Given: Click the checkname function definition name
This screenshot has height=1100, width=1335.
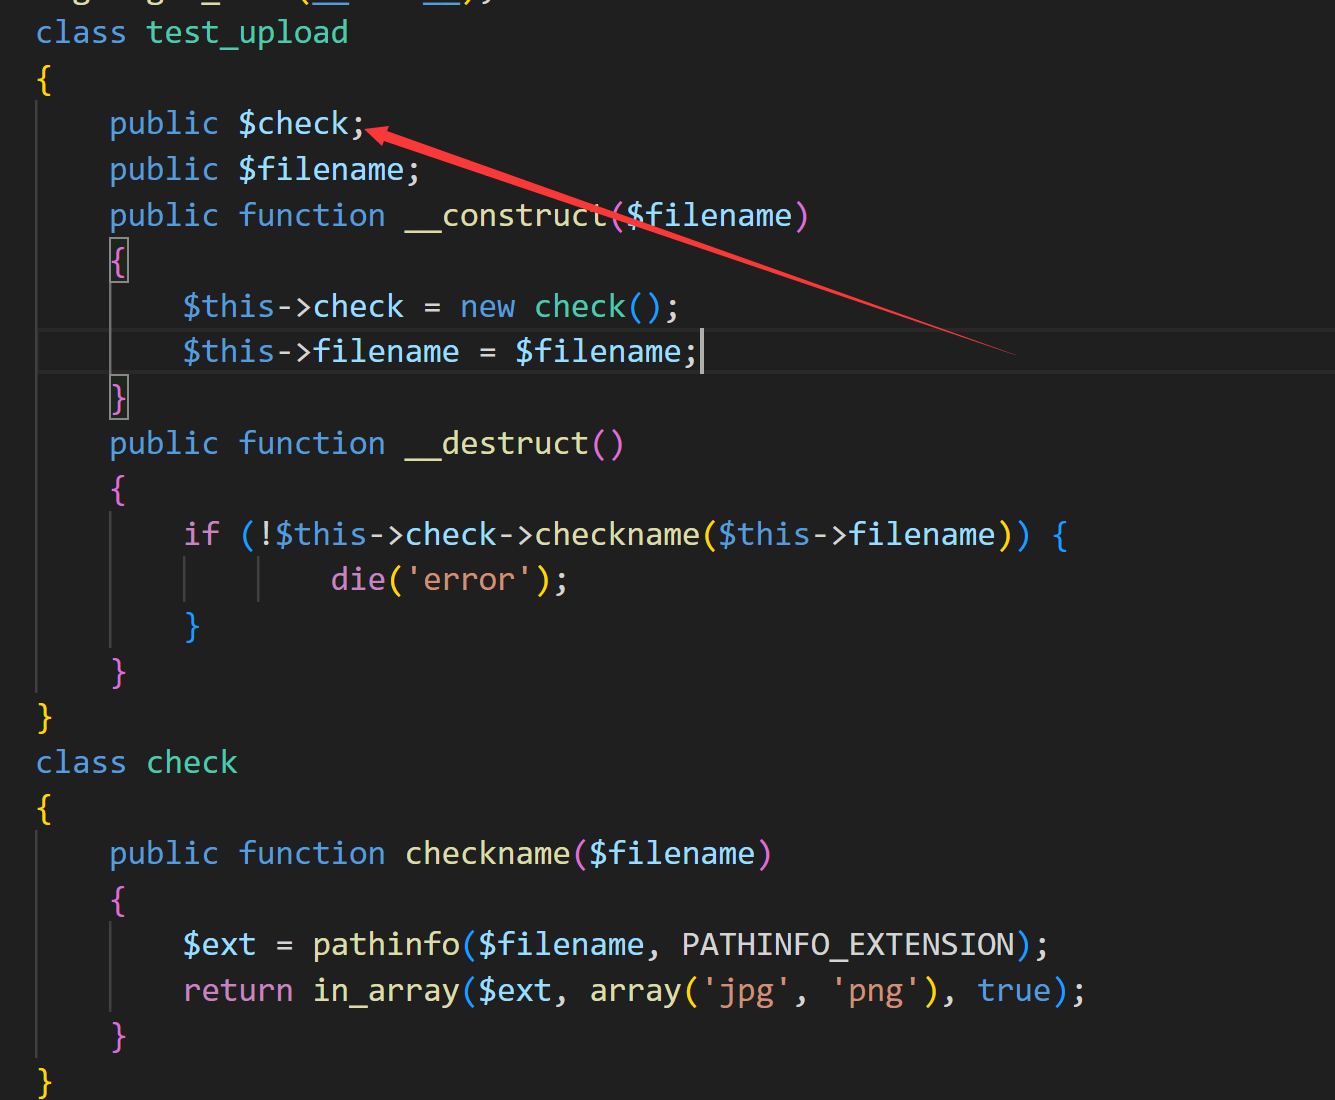Looking at the screenshot, I should [487, 854].
